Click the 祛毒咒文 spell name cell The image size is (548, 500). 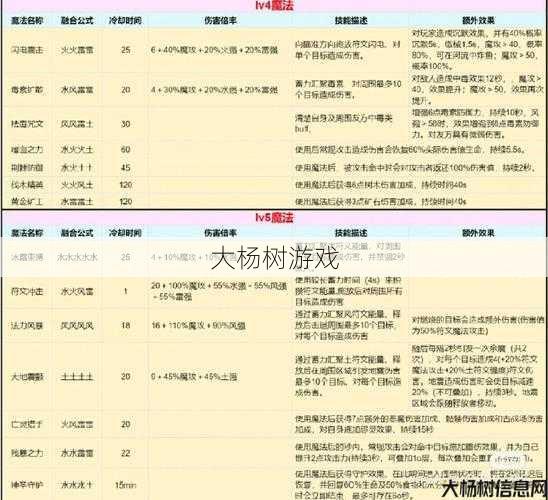tap(27, 124)
